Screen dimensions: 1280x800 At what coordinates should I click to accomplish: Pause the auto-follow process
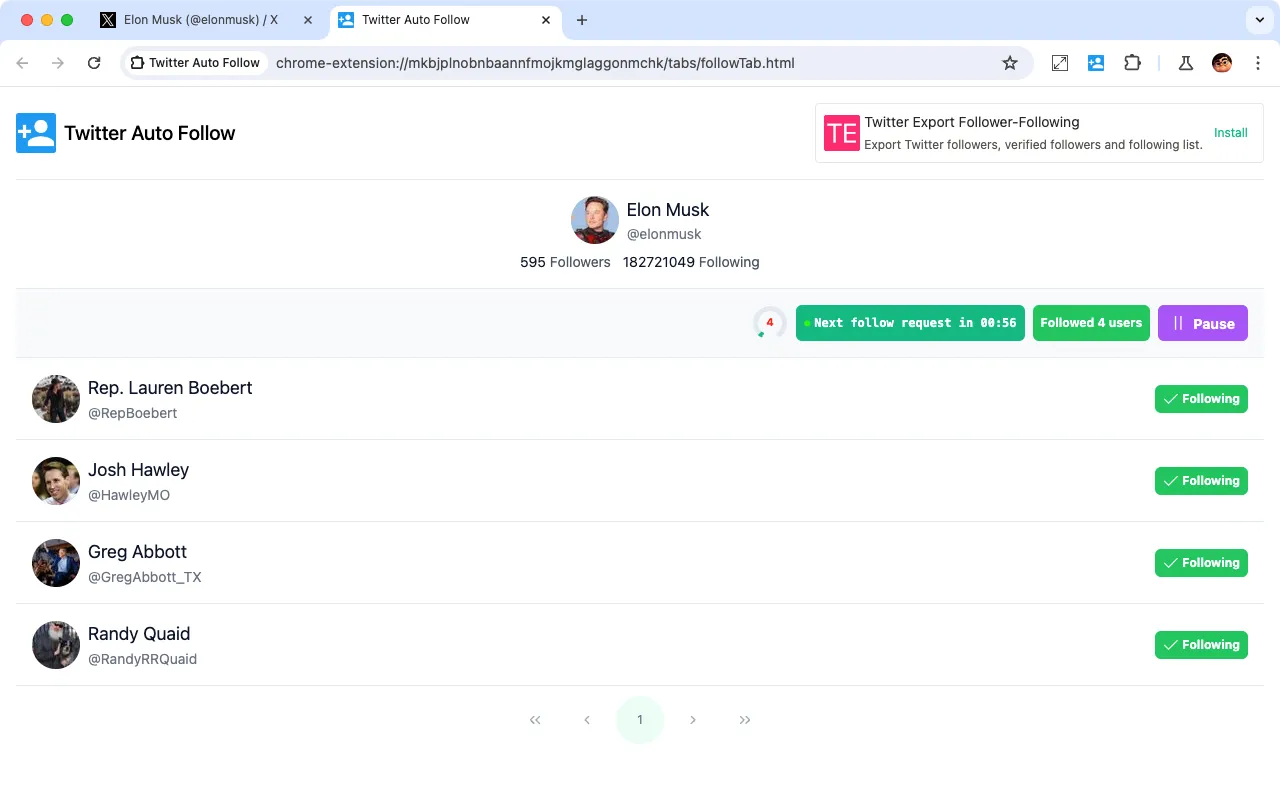tap(1202, 323)
